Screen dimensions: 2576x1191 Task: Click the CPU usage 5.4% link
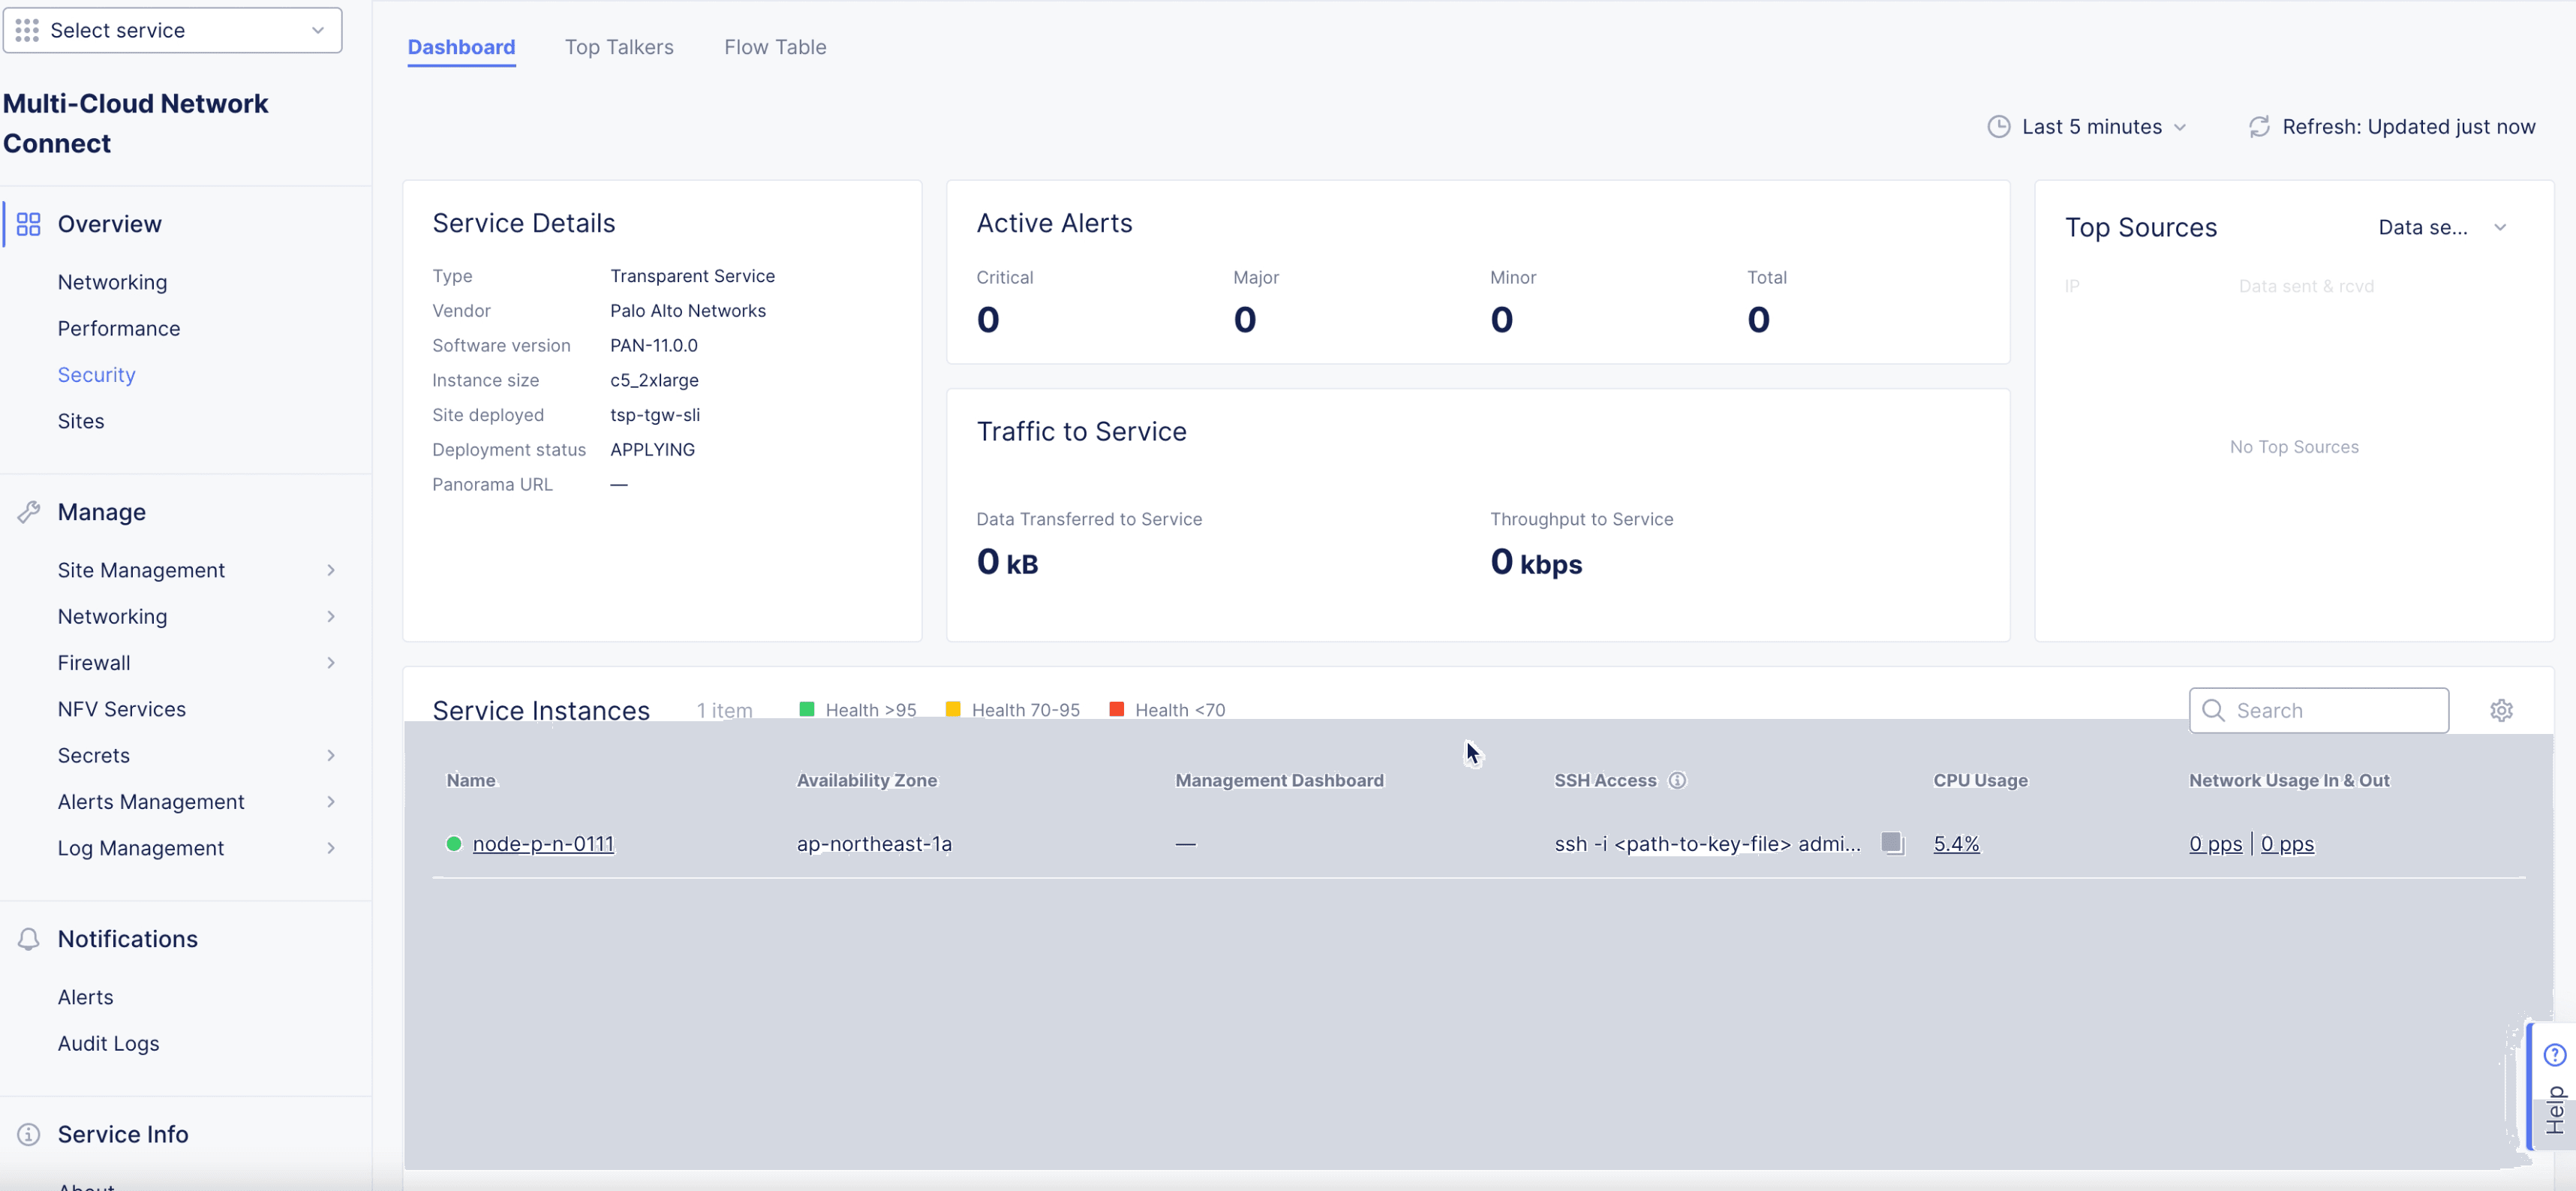1957,843
